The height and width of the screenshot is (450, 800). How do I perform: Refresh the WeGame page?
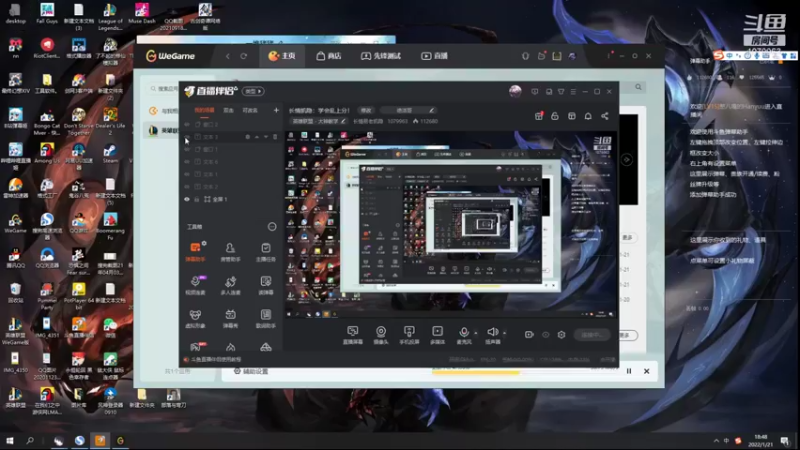tap(244, 56)
